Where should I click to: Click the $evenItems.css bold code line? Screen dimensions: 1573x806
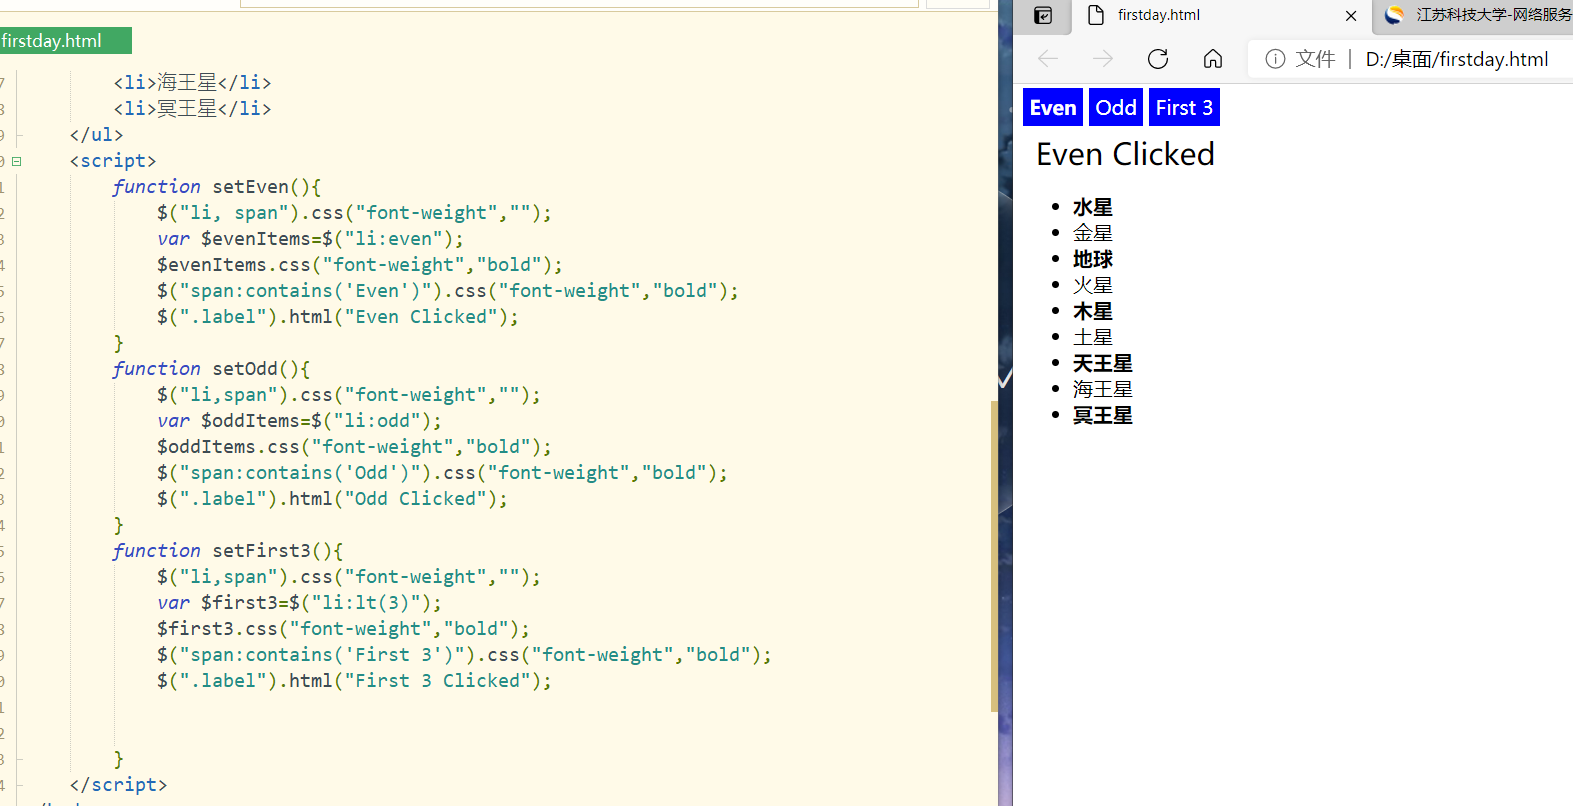coord(360,265)
